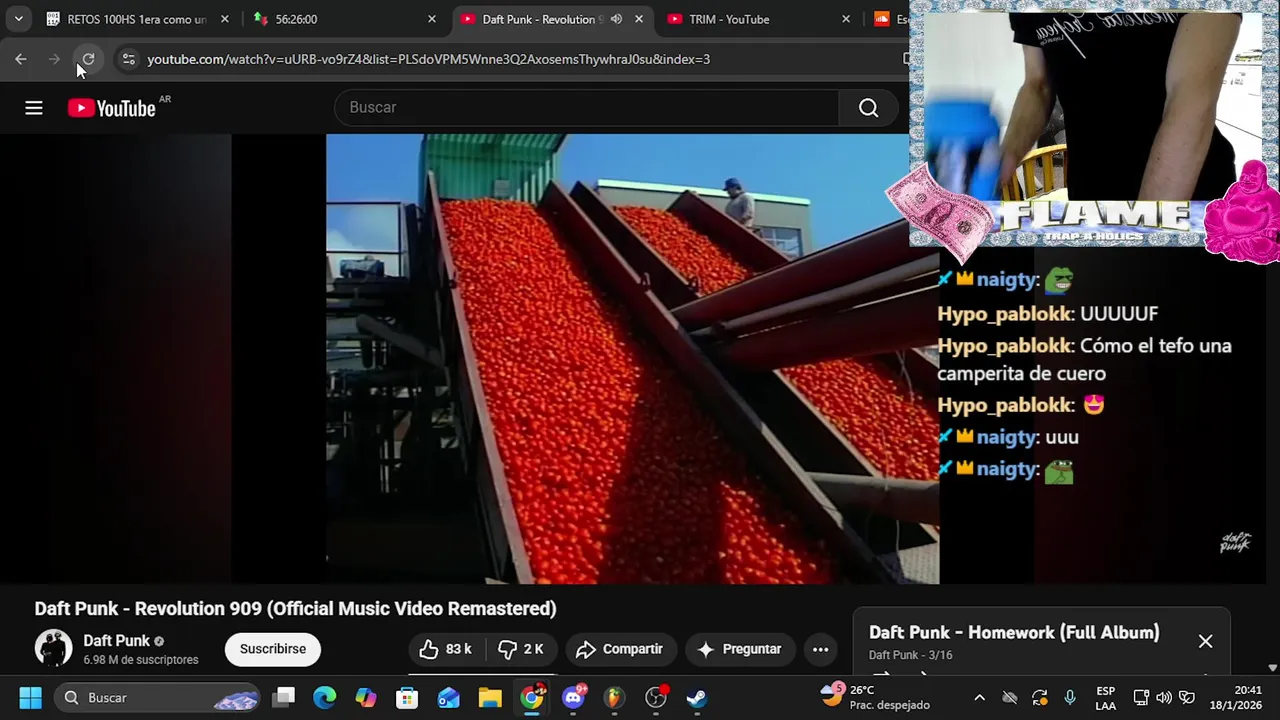Viewport: 1280px width, 720px height.
Task: Click the Compartir share button
Action: point(620,649)
